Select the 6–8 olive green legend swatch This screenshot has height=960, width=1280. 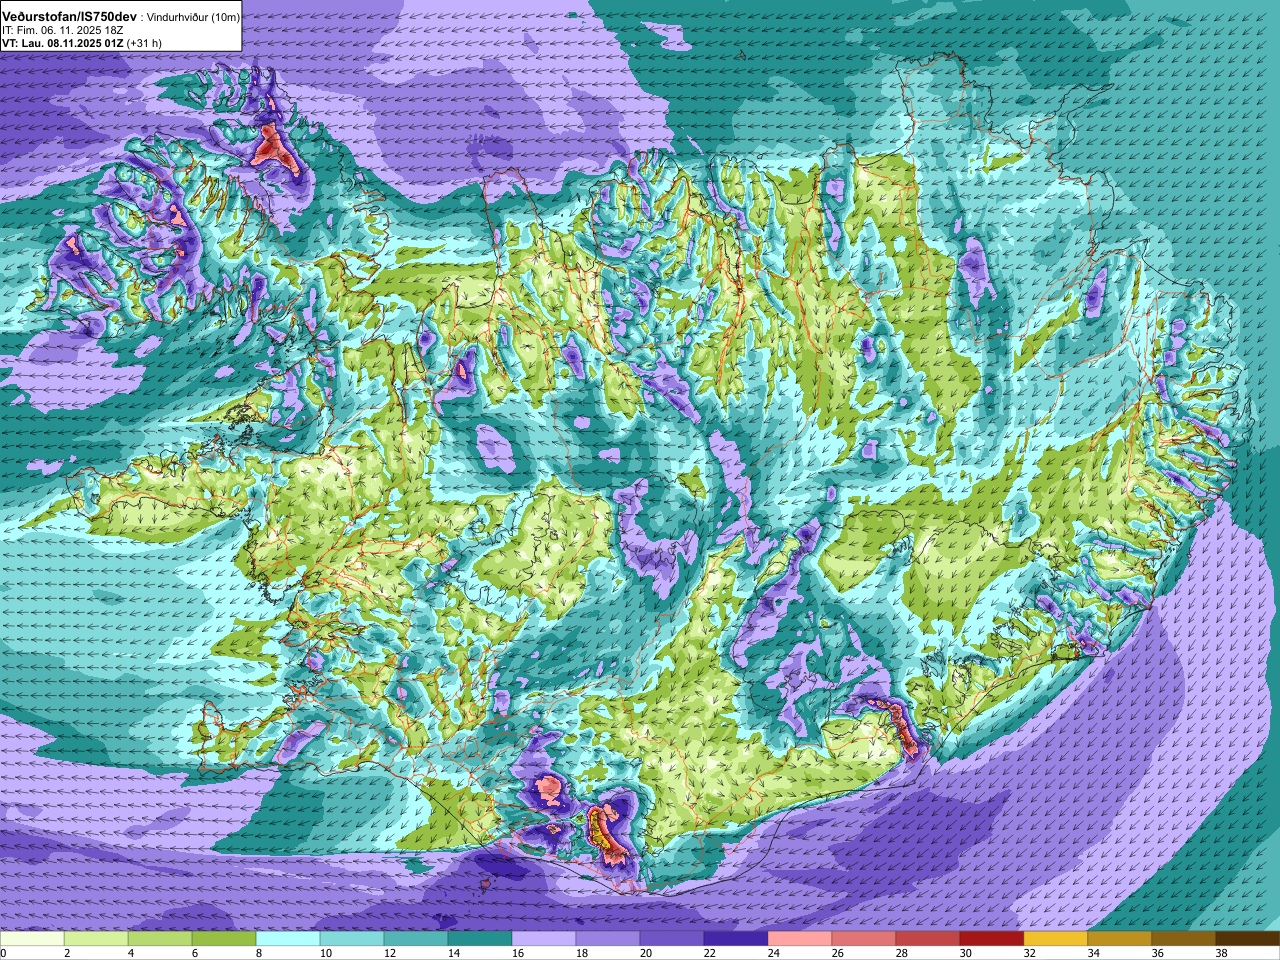pyautogui.click(x=224, y=939)
